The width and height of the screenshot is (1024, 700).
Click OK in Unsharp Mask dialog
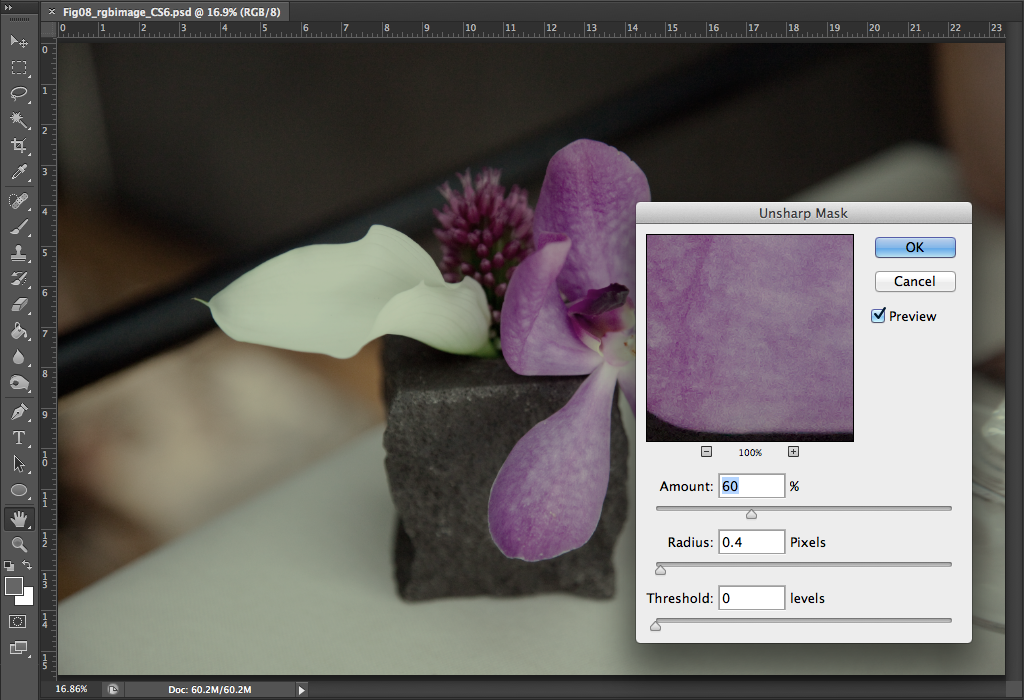(x=914, y=247)
